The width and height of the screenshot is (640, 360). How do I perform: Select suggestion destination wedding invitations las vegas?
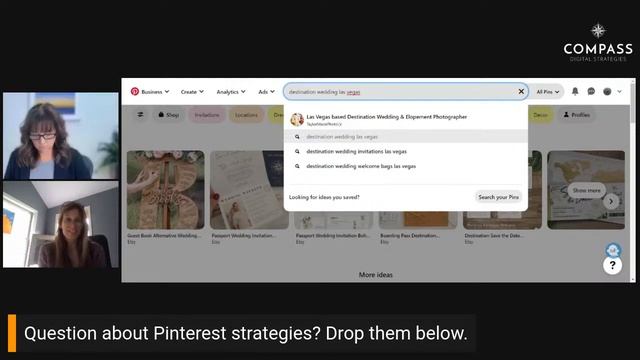pyautogui.click(x=406, y=151)
